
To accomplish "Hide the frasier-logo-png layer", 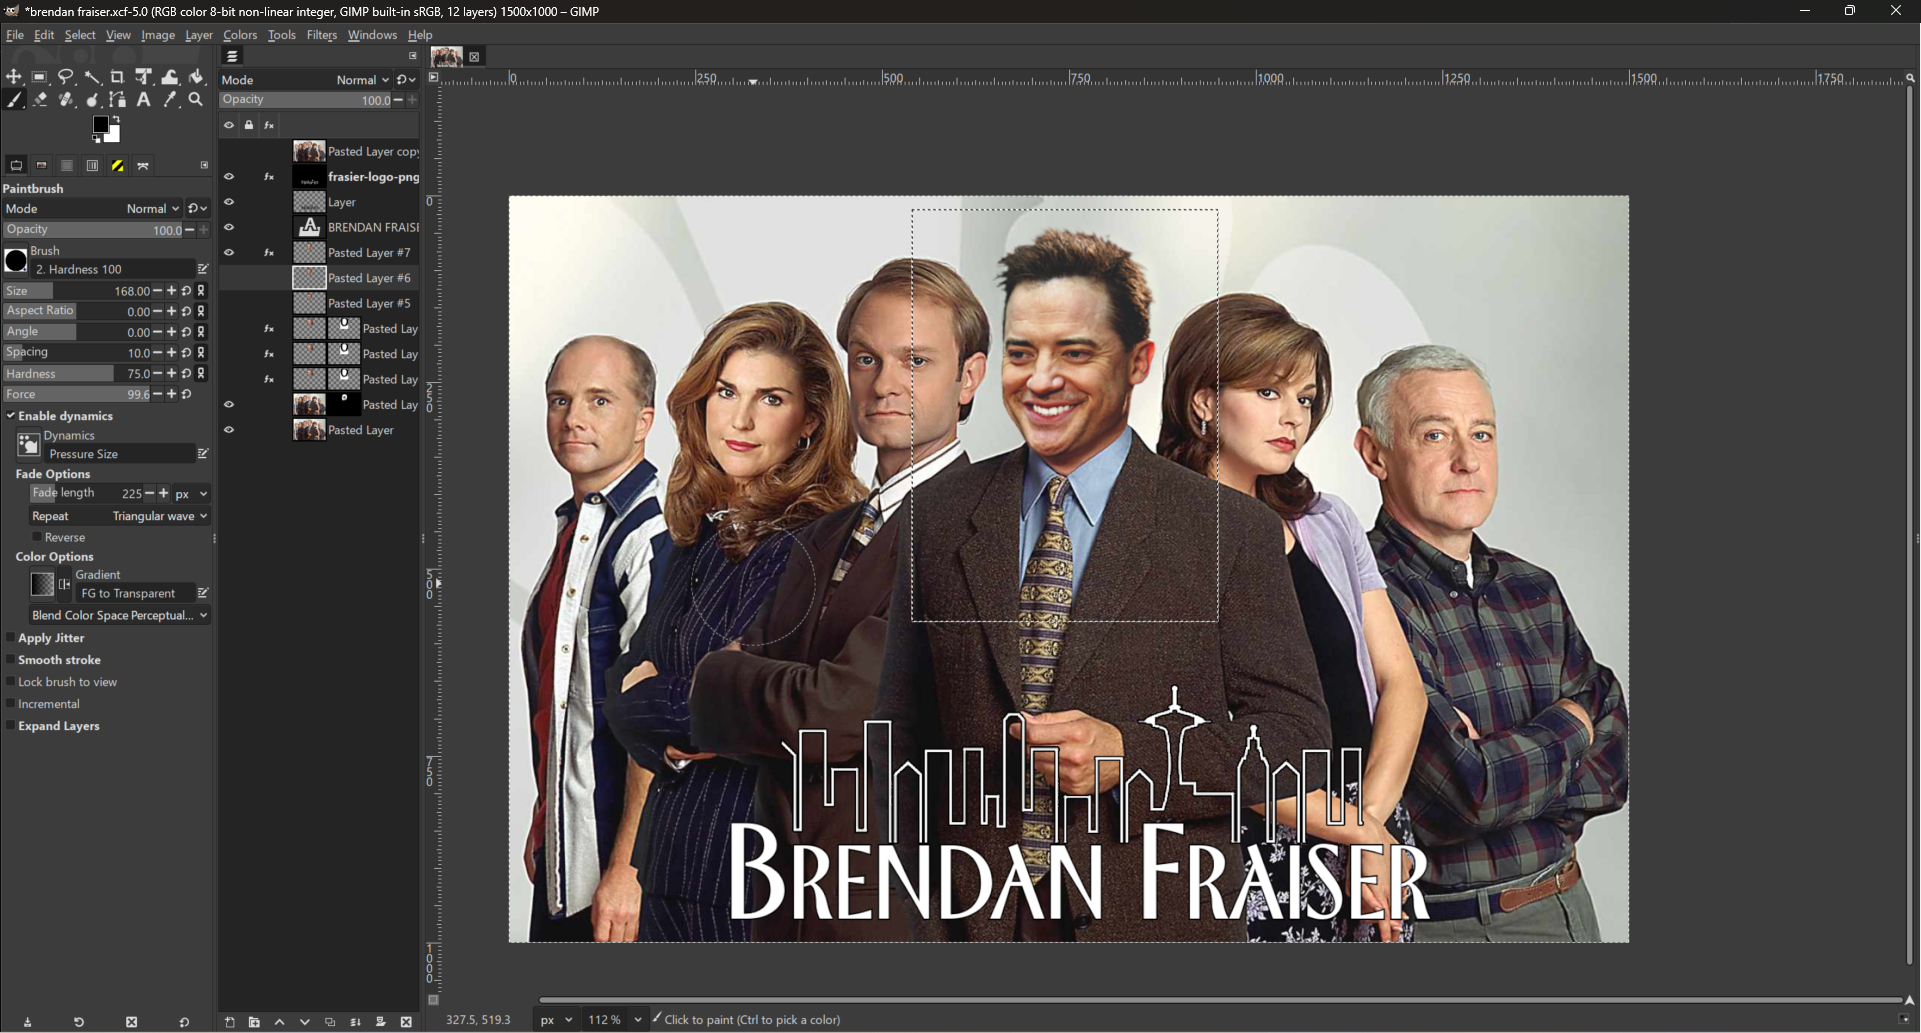I will click(229, 177).
